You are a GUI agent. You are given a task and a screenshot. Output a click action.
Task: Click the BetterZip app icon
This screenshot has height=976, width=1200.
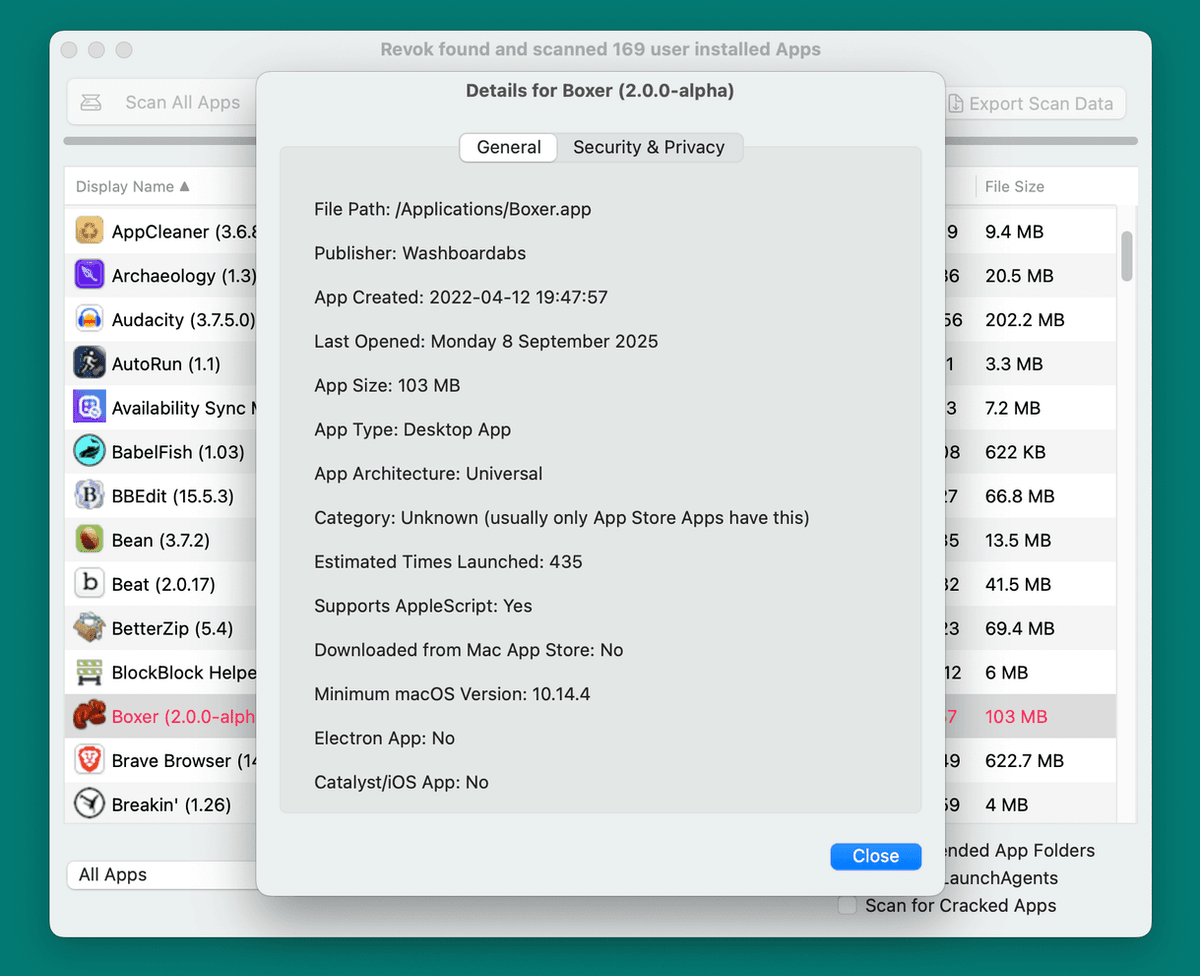coord(90,629)
